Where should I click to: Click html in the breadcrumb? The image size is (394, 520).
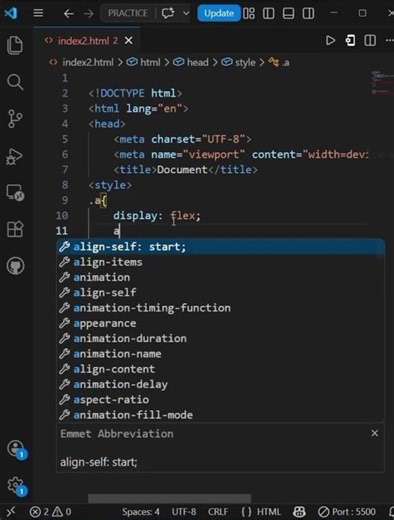(144, 62)
